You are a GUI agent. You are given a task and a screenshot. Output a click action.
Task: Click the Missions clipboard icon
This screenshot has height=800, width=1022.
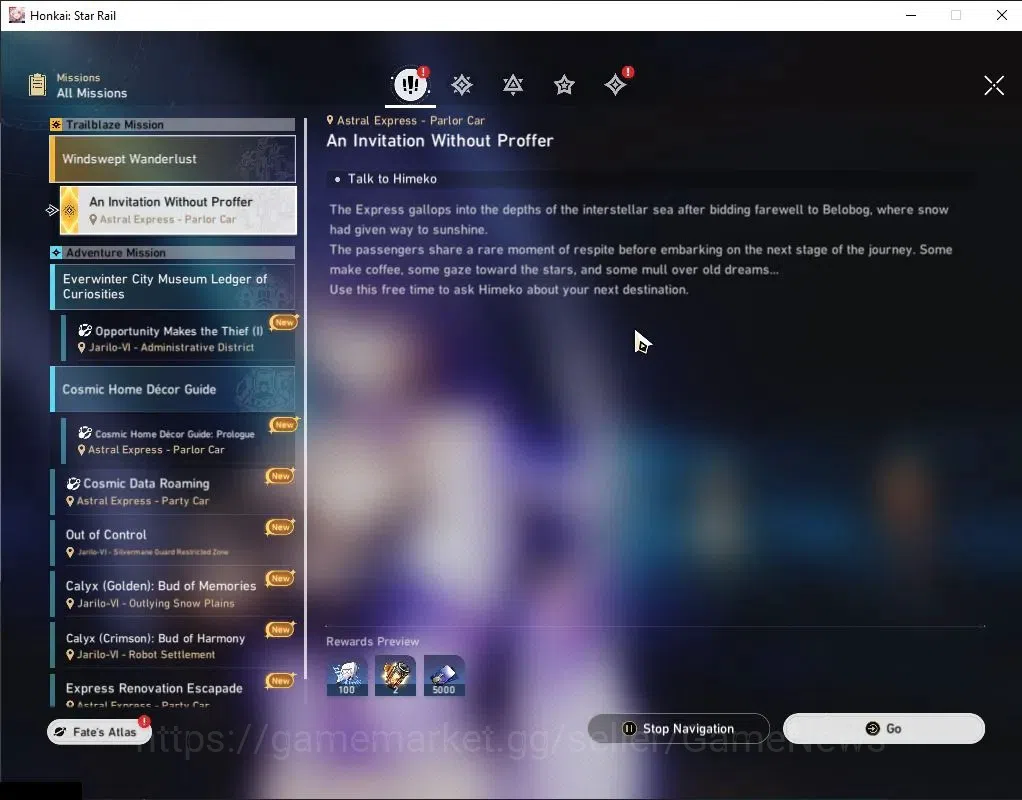tap(38, 85)
